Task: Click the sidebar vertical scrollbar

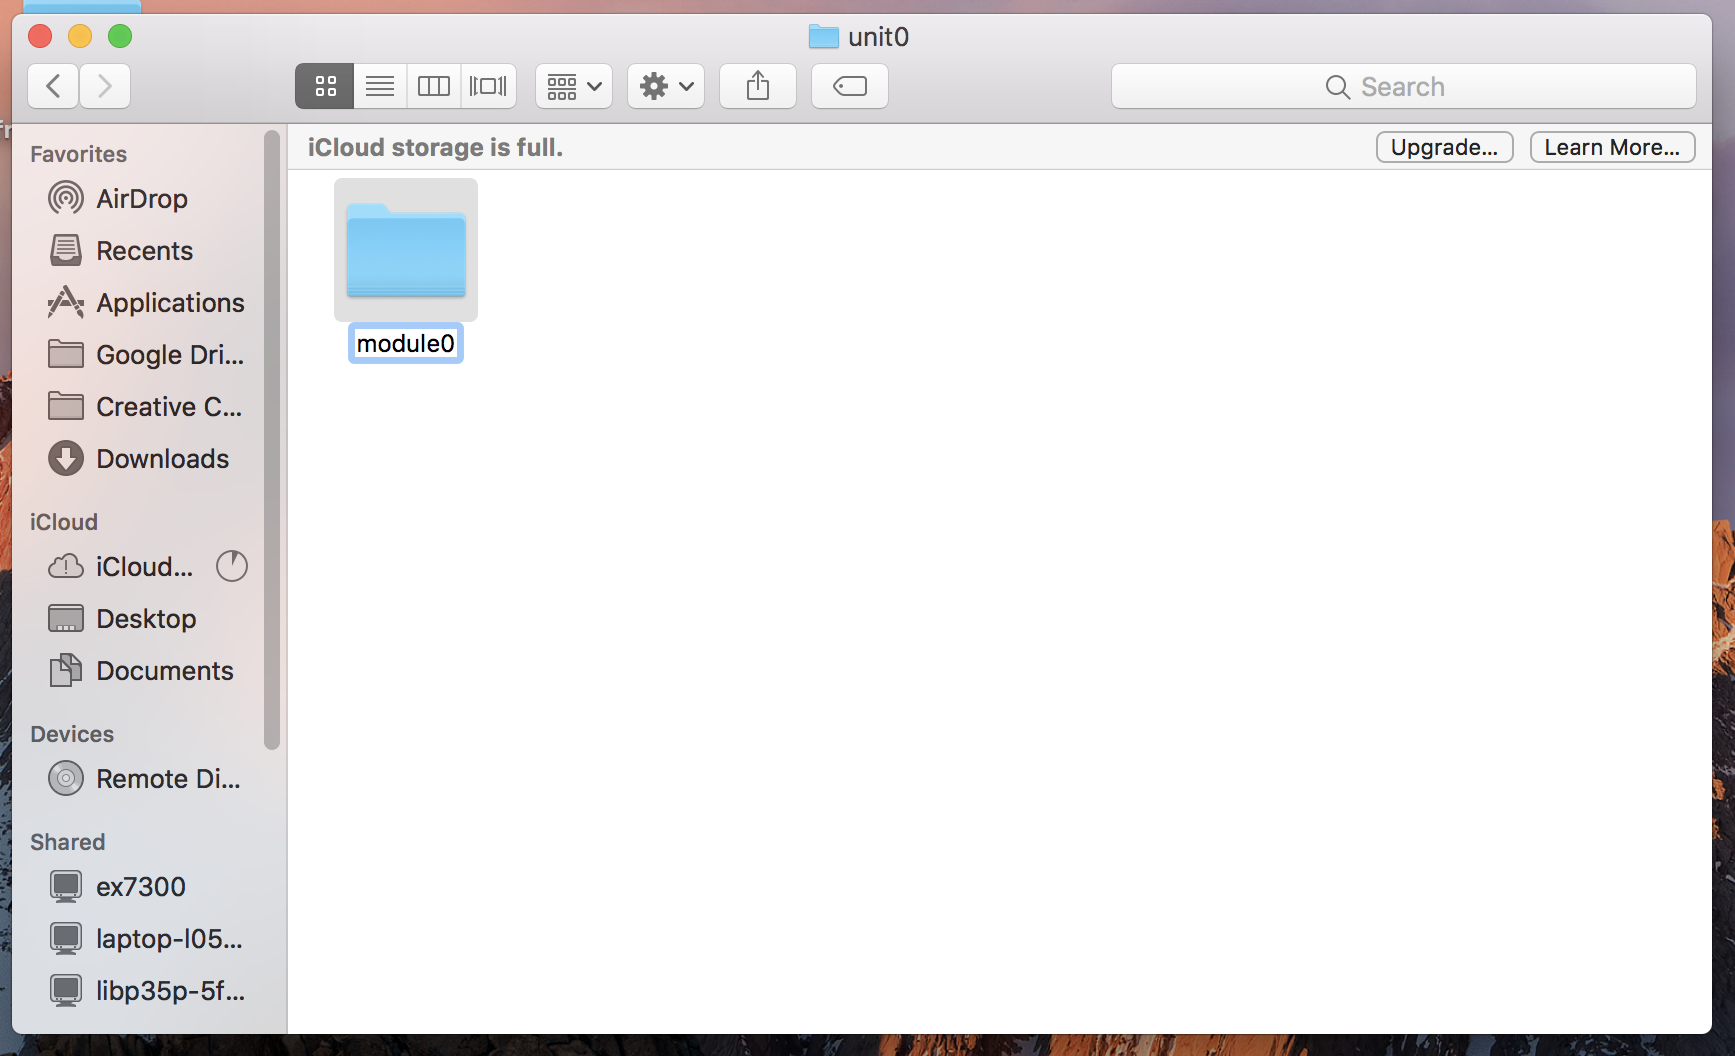Action: coord(272,440)
